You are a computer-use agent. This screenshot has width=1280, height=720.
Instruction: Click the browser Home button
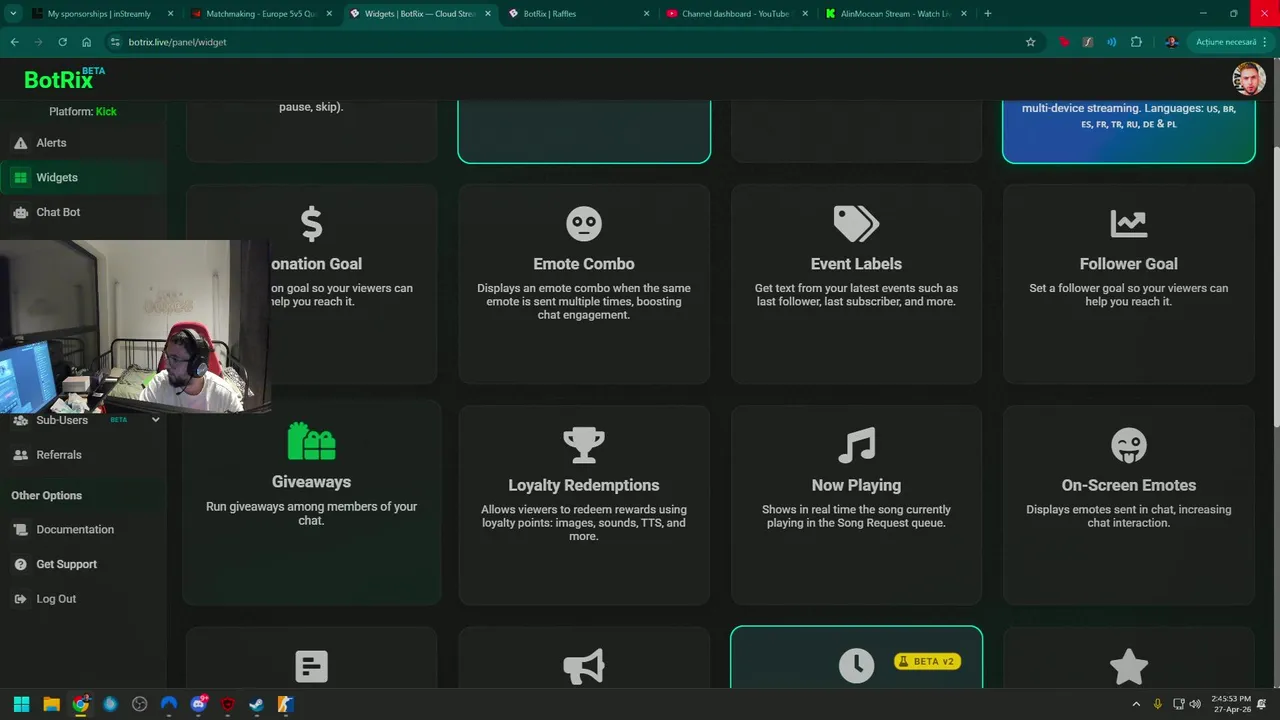click(86, 42)
